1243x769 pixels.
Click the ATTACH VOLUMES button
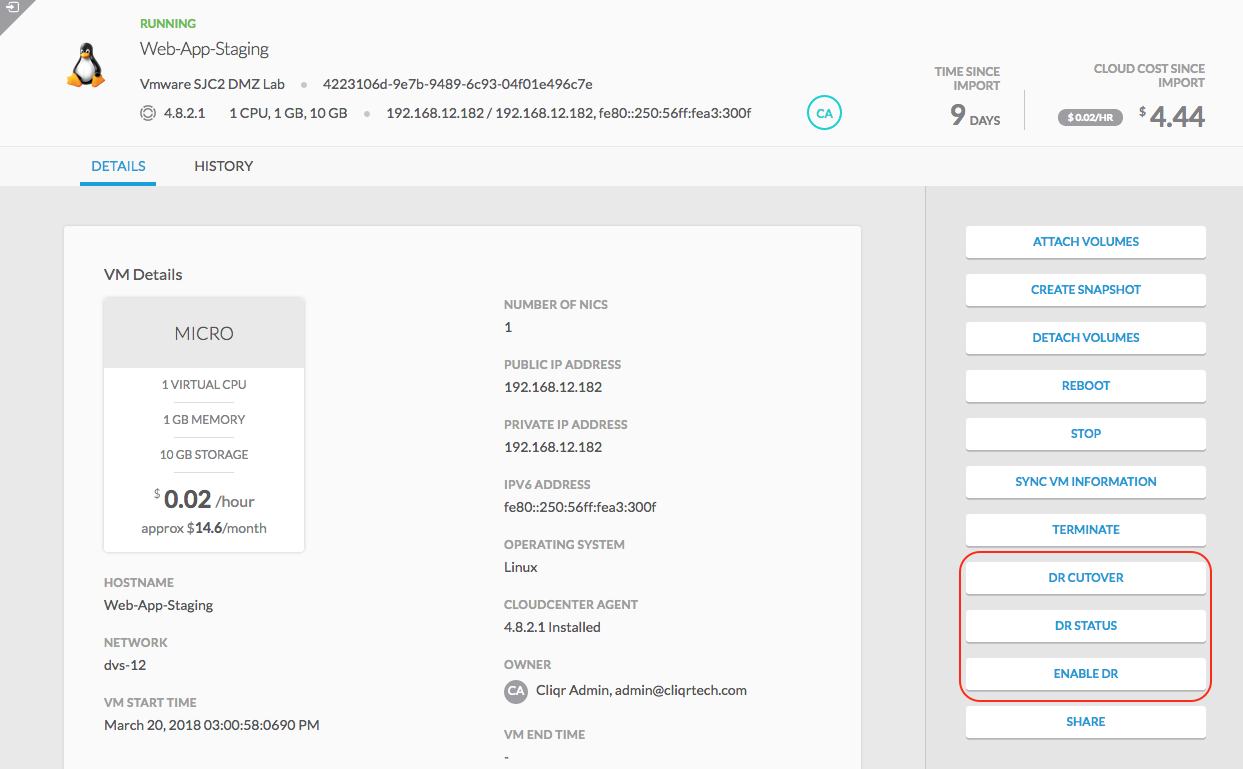coord(1086,242)
